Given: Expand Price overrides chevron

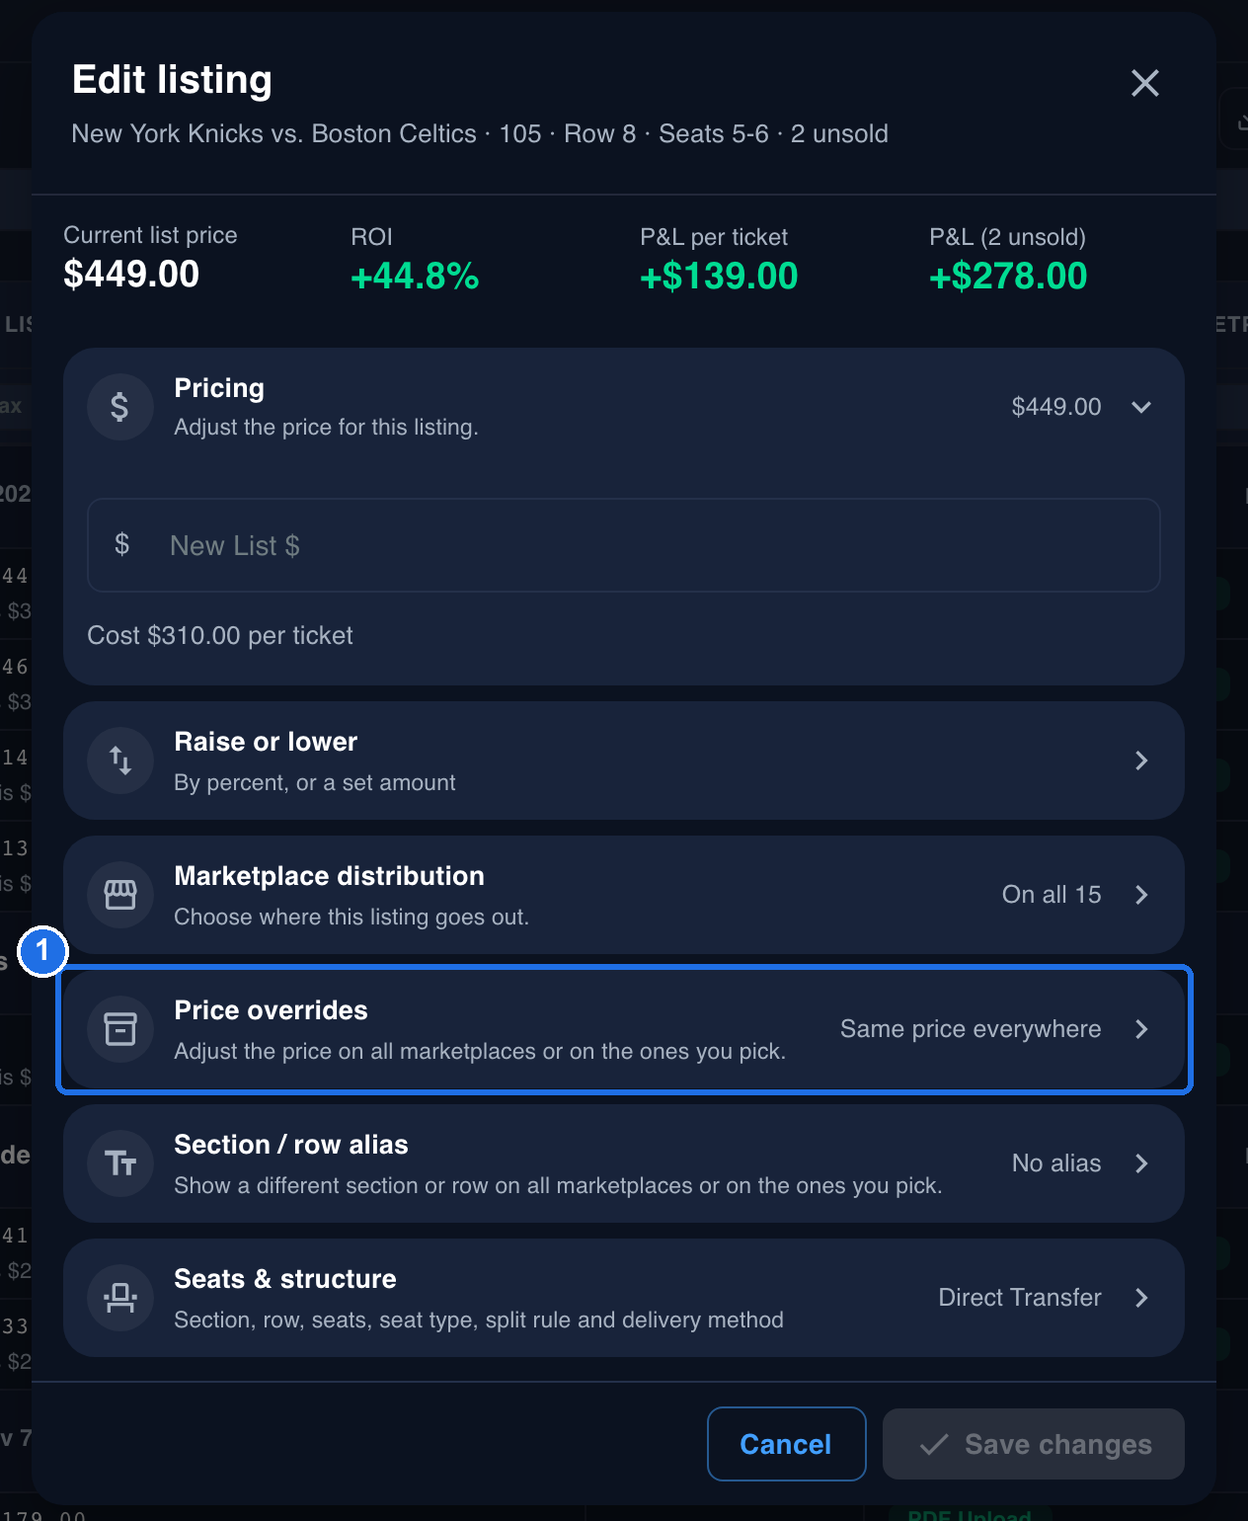Looking at the screenshot, I should [1141, 1029].
